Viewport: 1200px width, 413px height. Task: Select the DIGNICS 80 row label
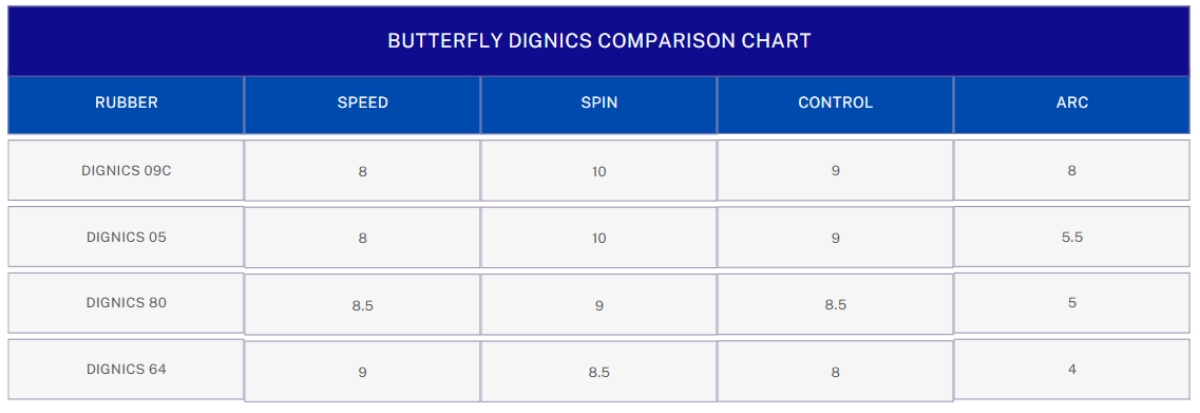[x=126, y=303]
